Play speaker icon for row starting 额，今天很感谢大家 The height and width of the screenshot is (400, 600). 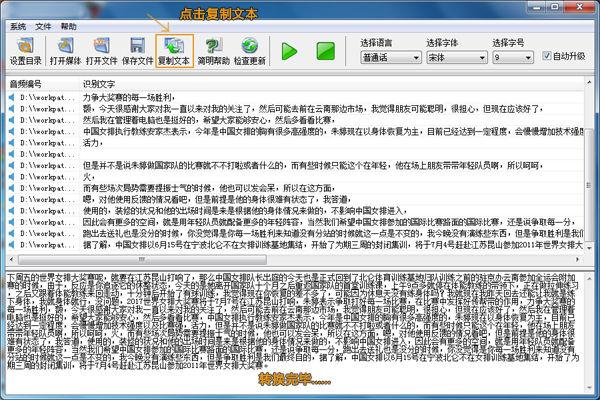pyautogui.click(x=12, y=109)
